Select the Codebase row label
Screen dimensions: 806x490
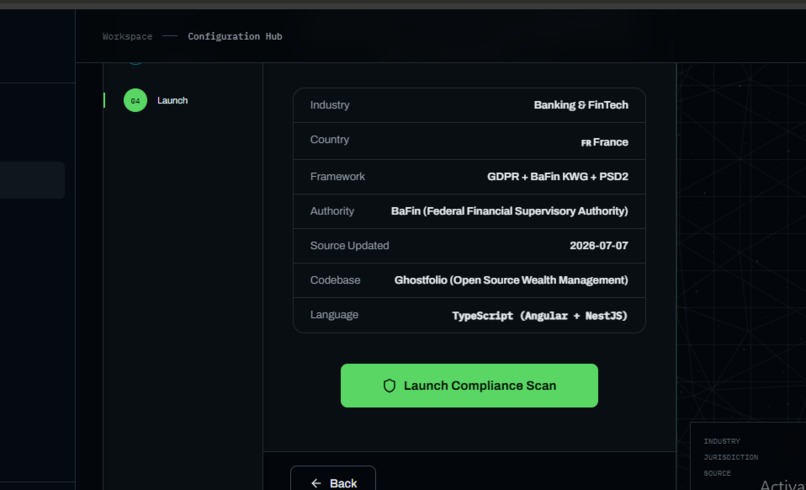coord(335,280)
